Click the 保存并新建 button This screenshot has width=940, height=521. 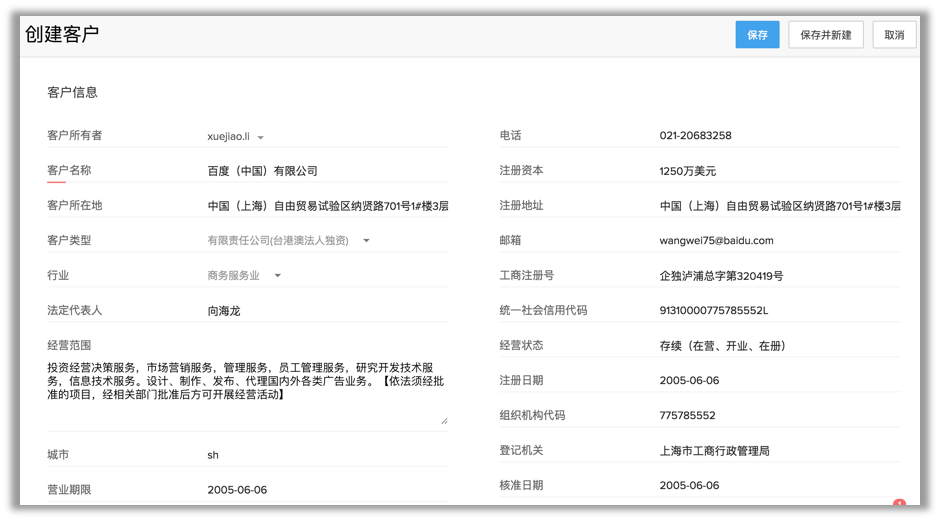(825, 35)
